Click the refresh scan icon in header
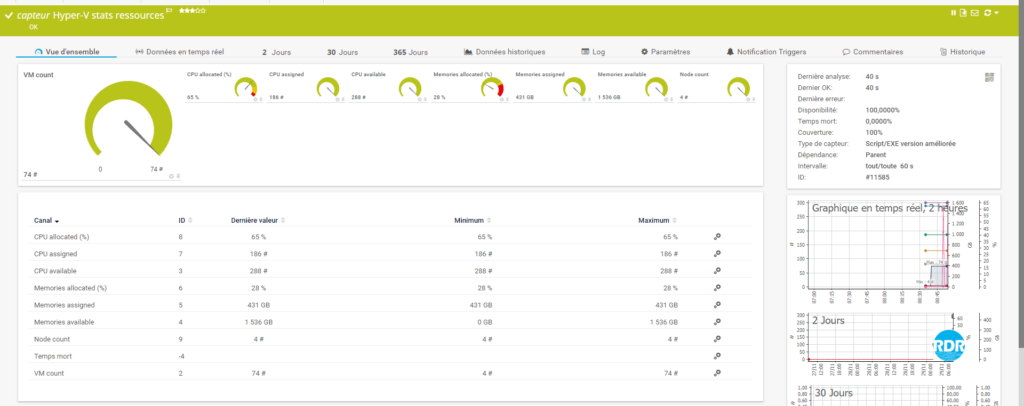The width and height of the screenshot is (1024, 406). pos(987,13)
